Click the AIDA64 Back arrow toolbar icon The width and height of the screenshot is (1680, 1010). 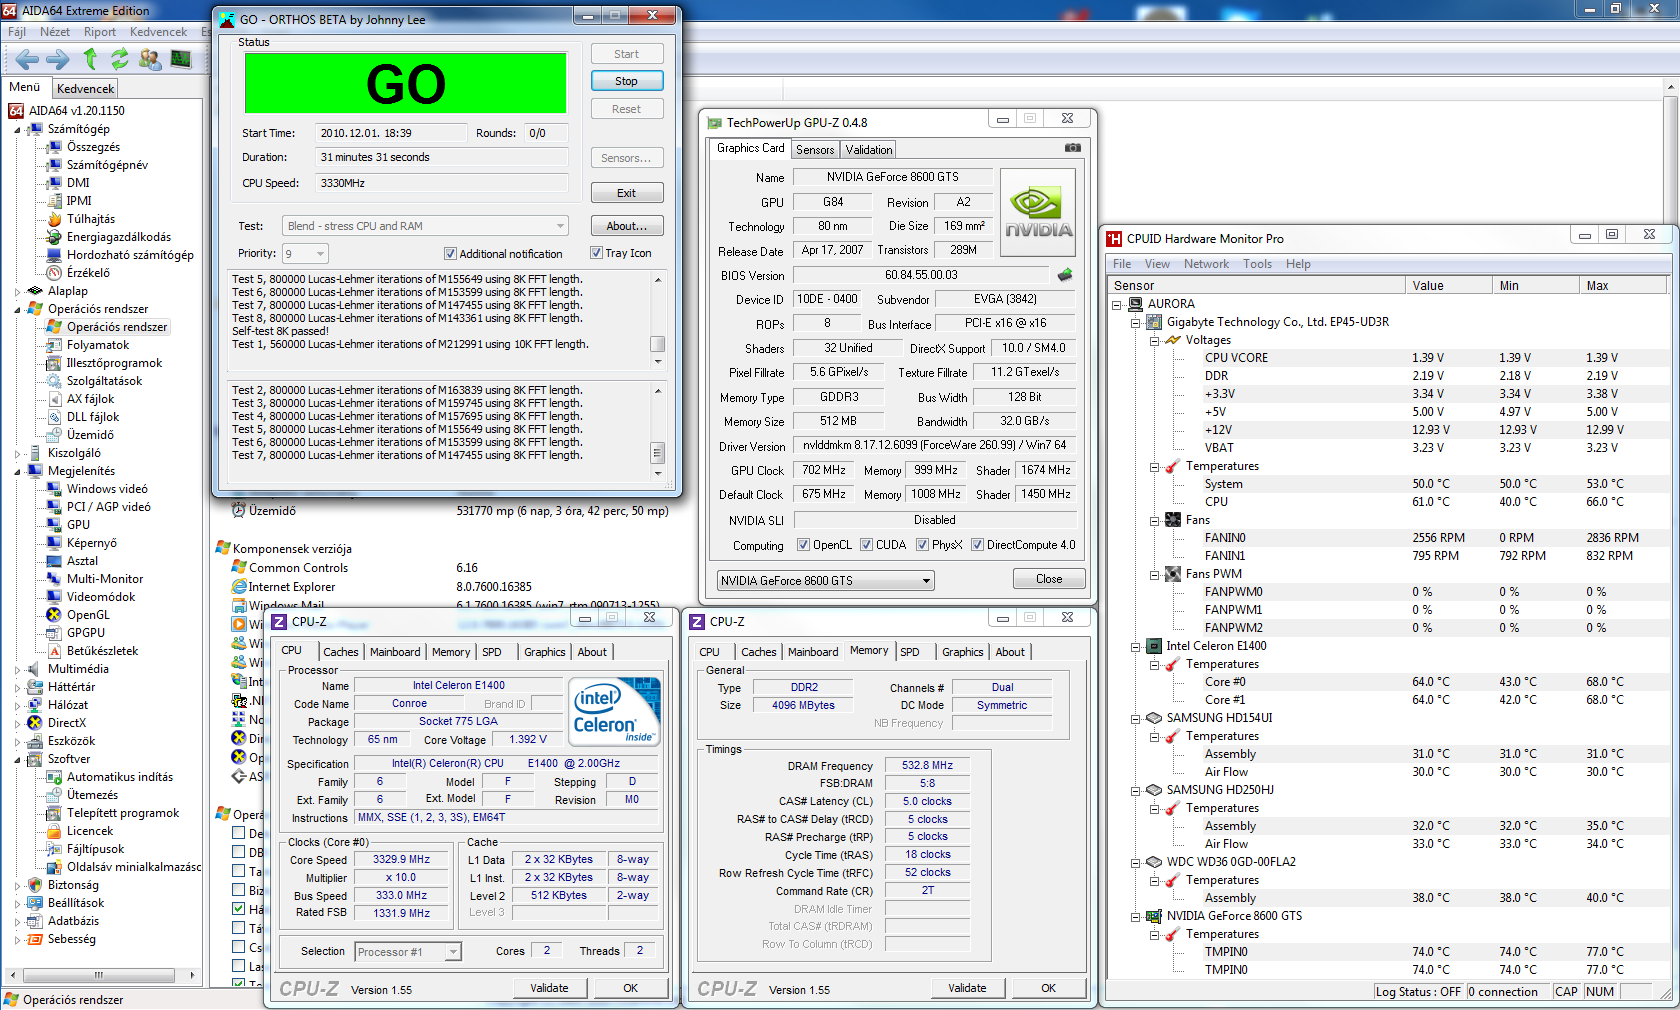(x=26, y=59)
